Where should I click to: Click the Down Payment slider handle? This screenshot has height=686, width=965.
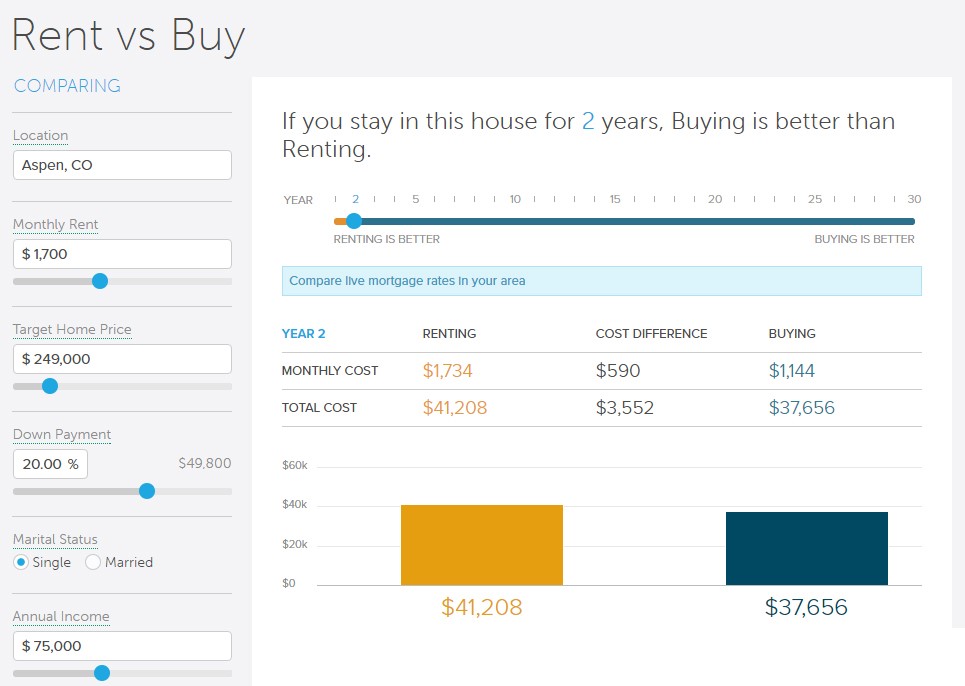tap(147, 491)
